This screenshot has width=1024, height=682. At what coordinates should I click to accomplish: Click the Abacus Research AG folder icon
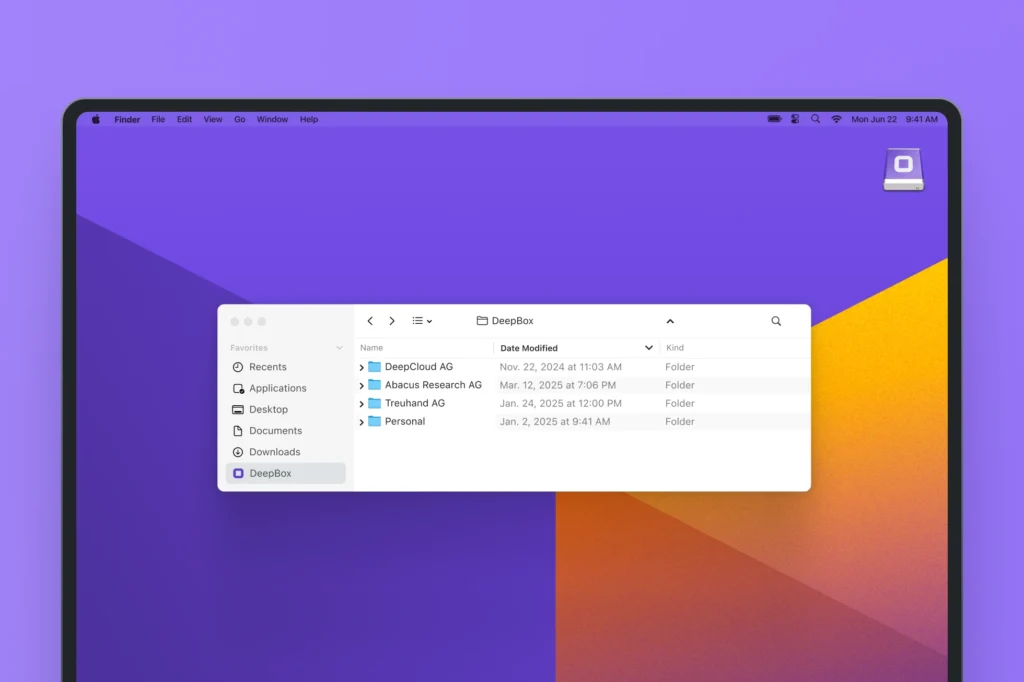click(374, 385)
